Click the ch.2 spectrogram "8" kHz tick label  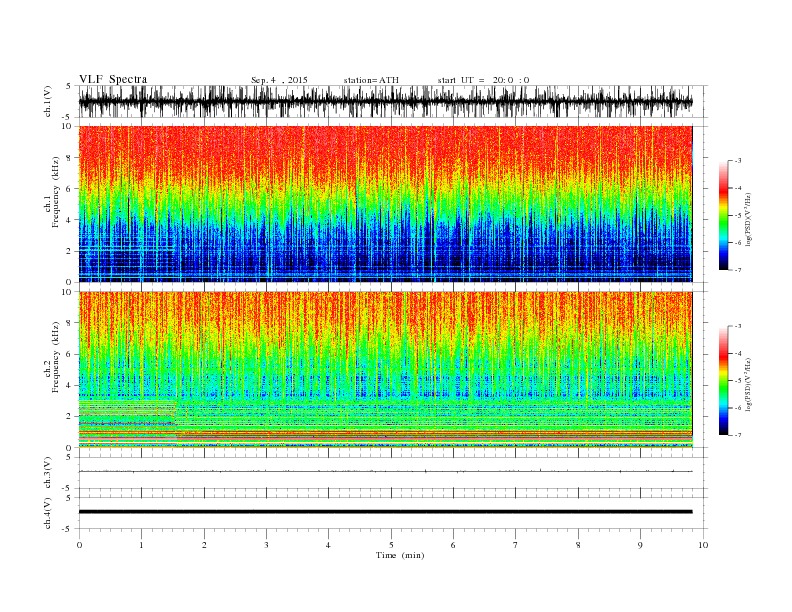coord(69,323)
